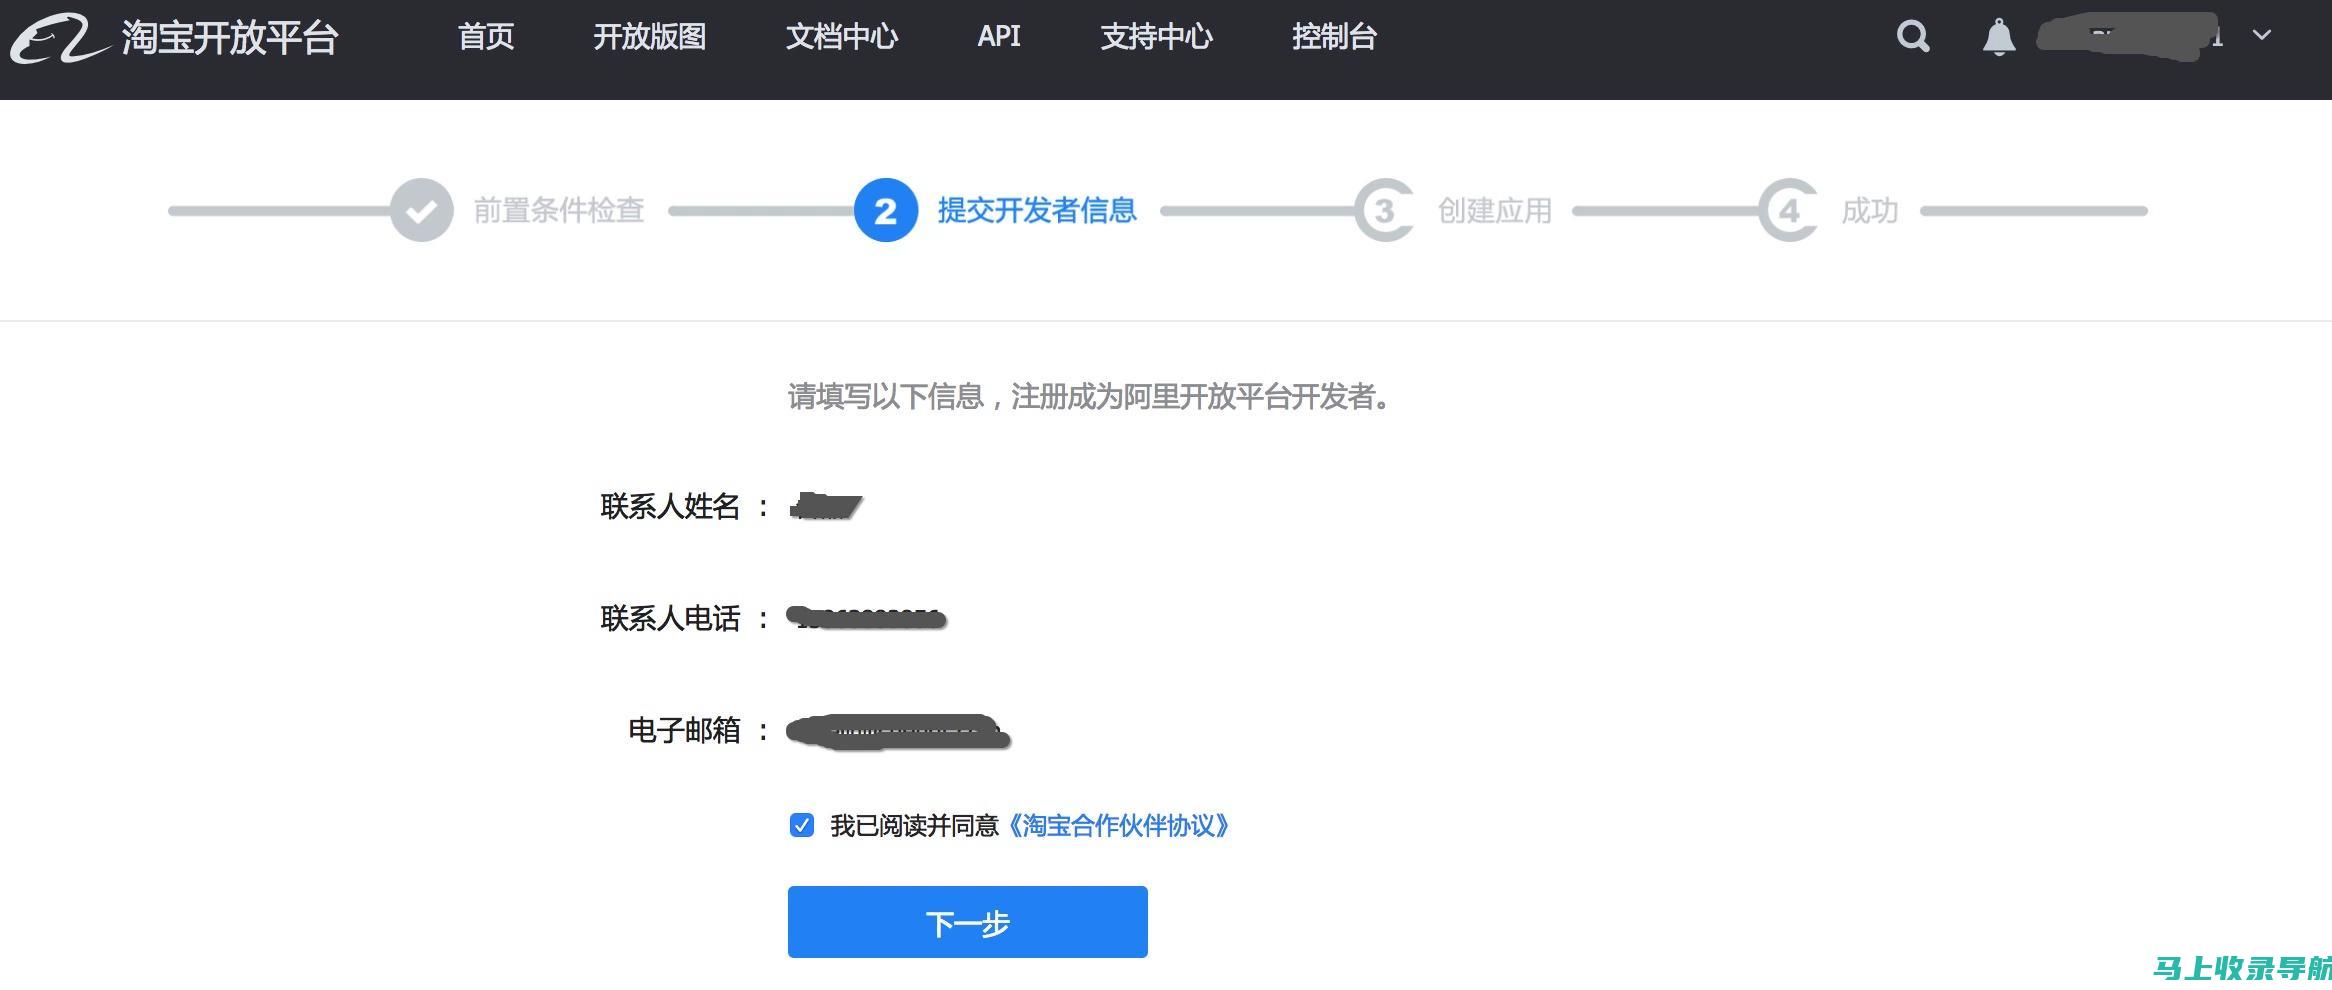Click the 电子邮箱 label

pyautogui.click(x=684, y=730)
